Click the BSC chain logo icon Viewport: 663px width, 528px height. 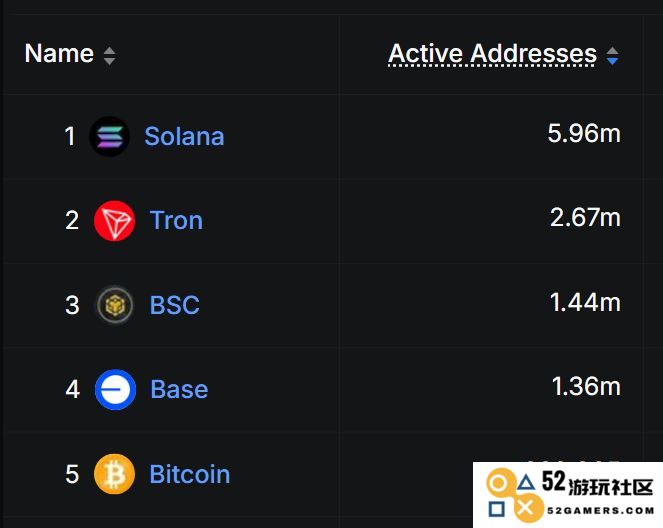click(115, 305)
